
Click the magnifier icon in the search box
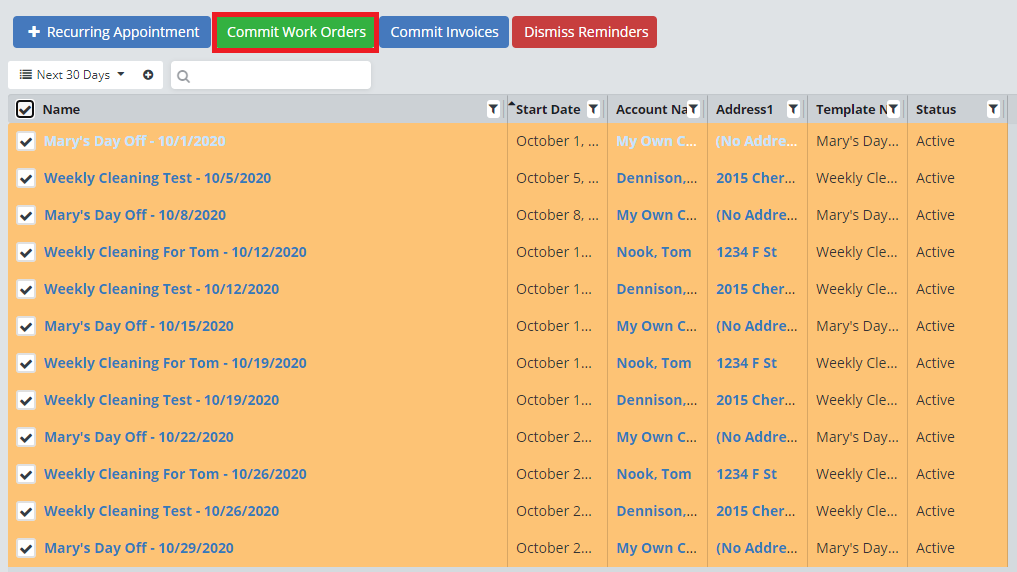tap(184, 76)
